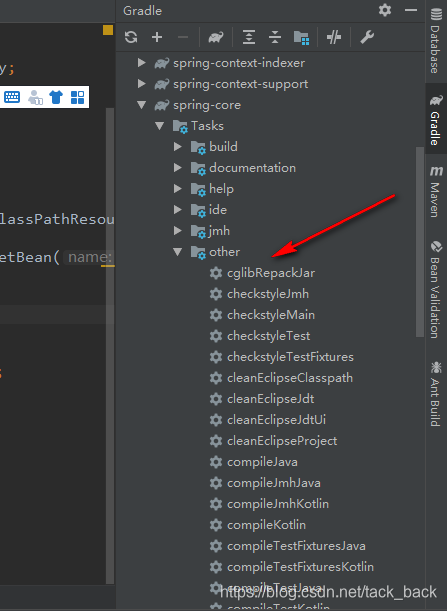Viewport: 447px width, 611px height.
Task: Click the jmh folder gear icon
Action: [x=198, y=231]
